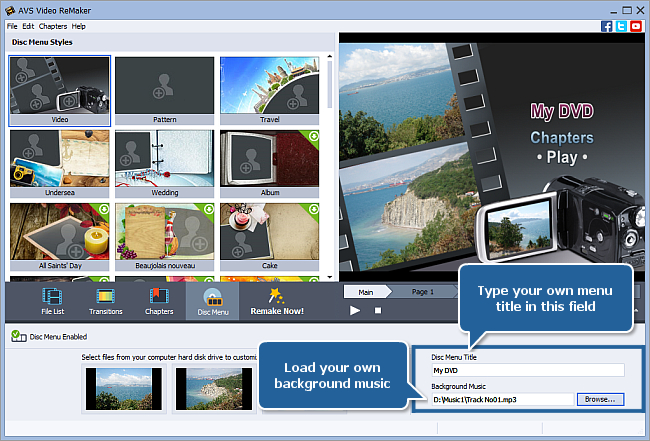Minimize the AVS Video ReMaker window
Image resolution: width=650 pixels, height=441 pixels.
point(614,12)
